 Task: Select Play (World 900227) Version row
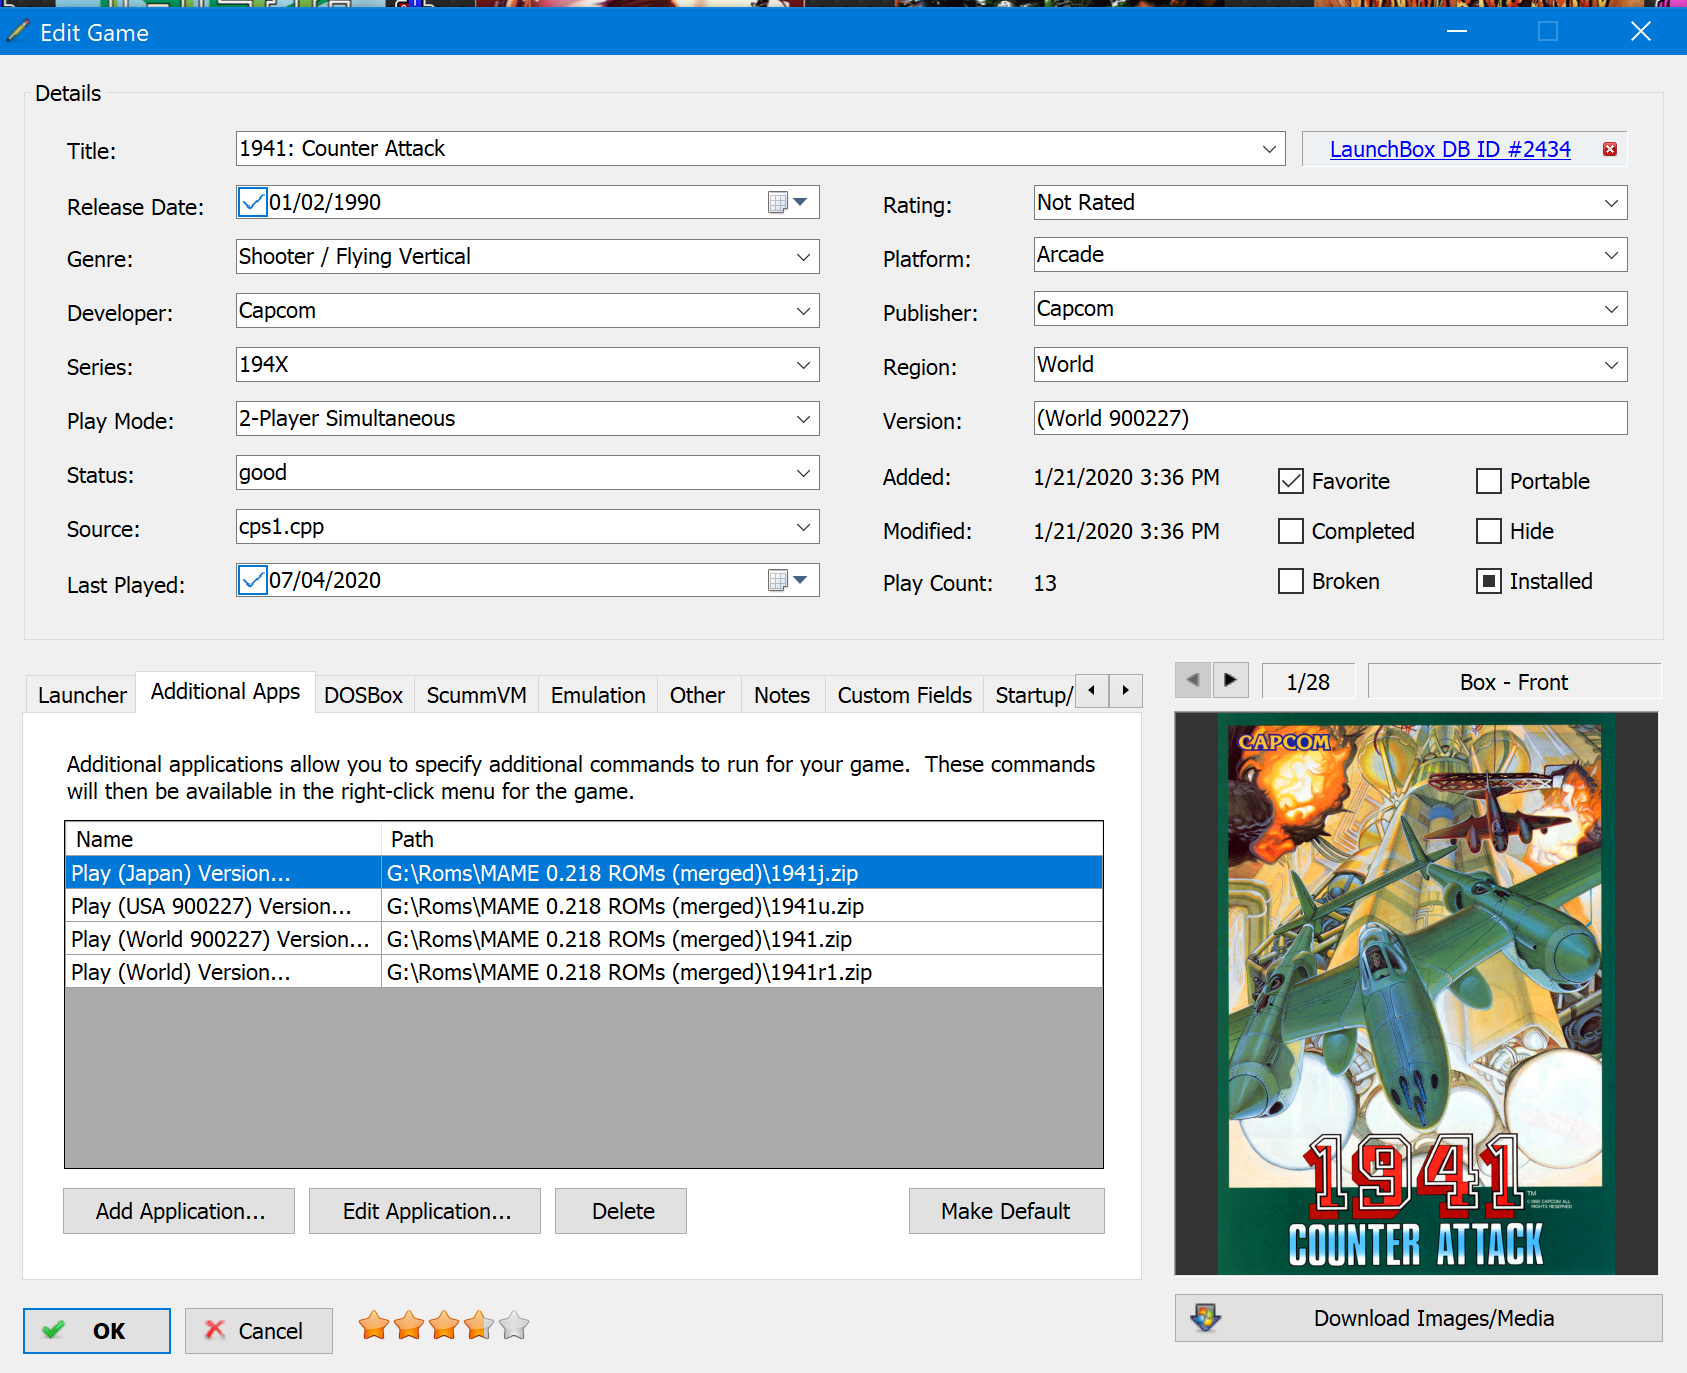pyautogui.click(x=584, y=939)
